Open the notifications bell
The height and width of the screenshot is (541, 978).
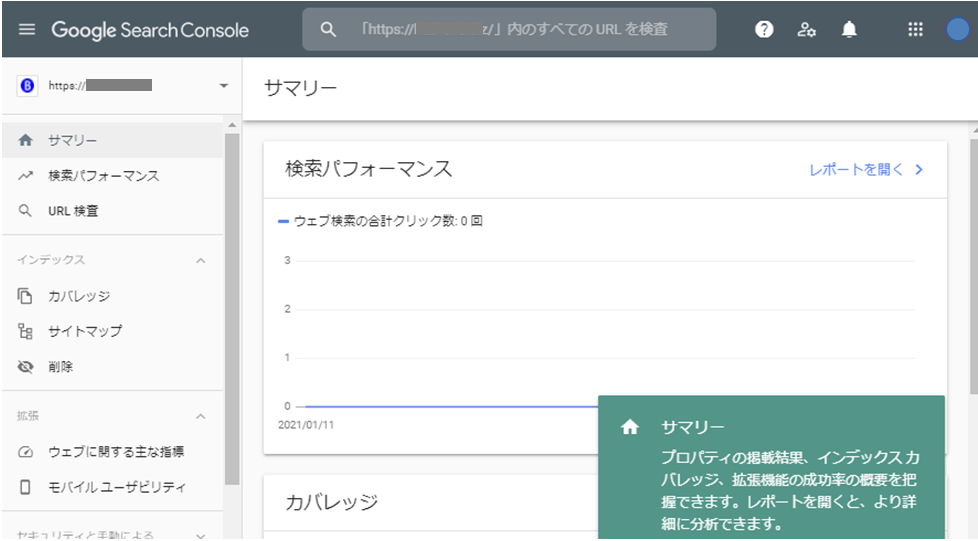(x=849, y=29)
